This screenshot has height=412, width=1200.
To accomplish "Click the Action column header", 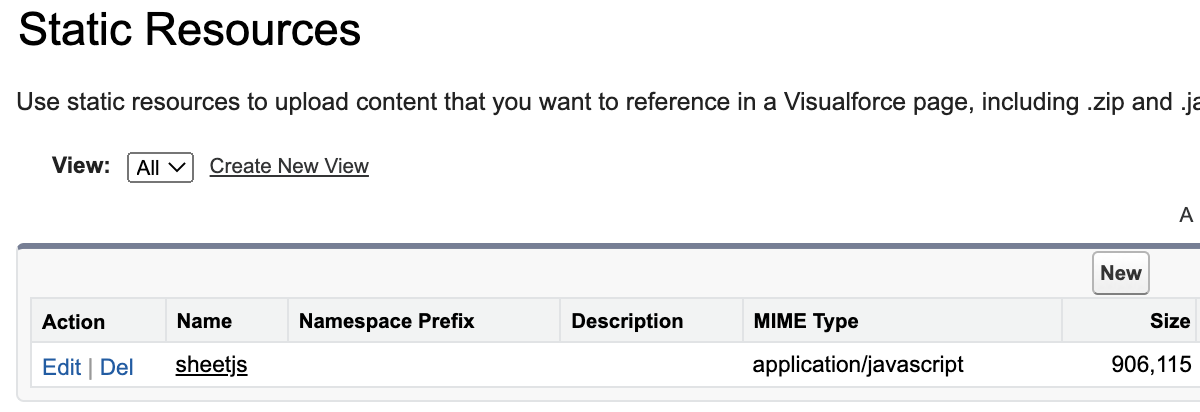I will [x=73, y=321].
